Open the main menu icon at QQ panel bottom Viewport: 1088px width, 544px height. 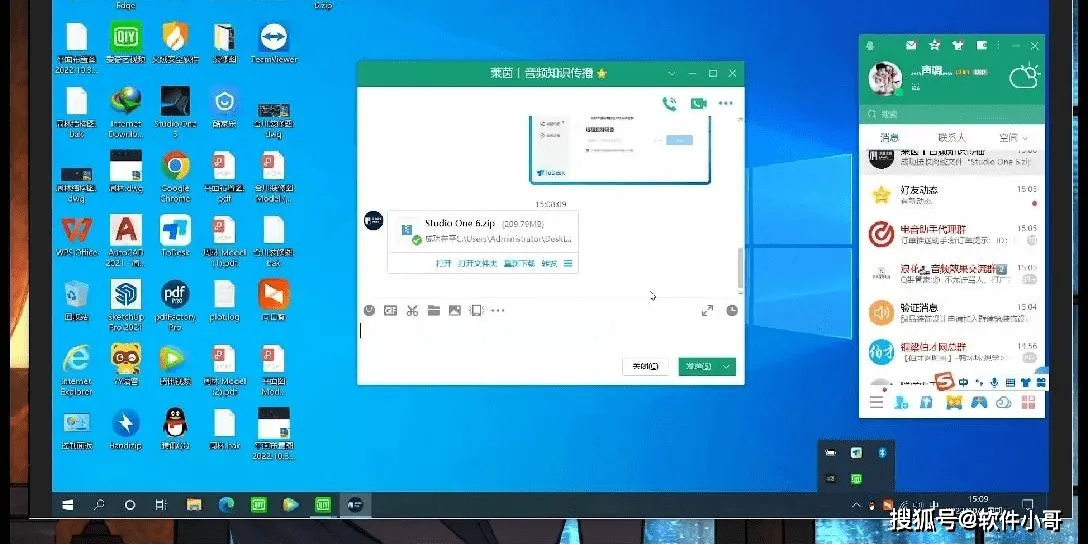click(x=876, y=402)
